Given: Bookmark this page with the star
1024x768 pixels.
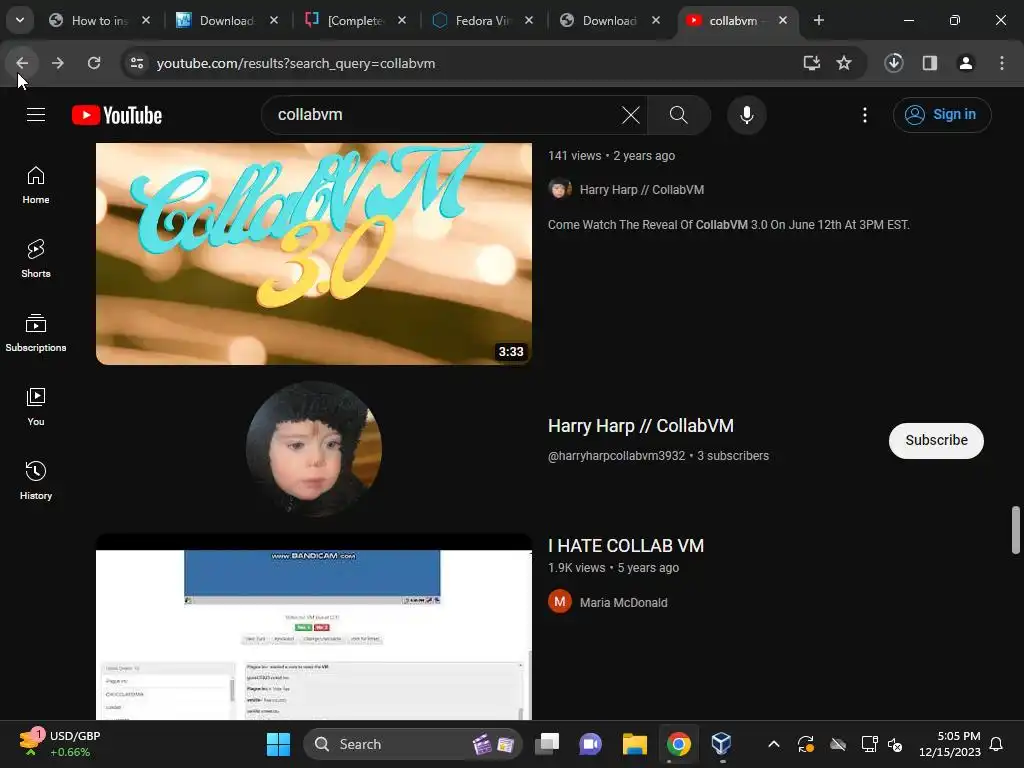Looking at the screenshot, I should pos(844,63).
